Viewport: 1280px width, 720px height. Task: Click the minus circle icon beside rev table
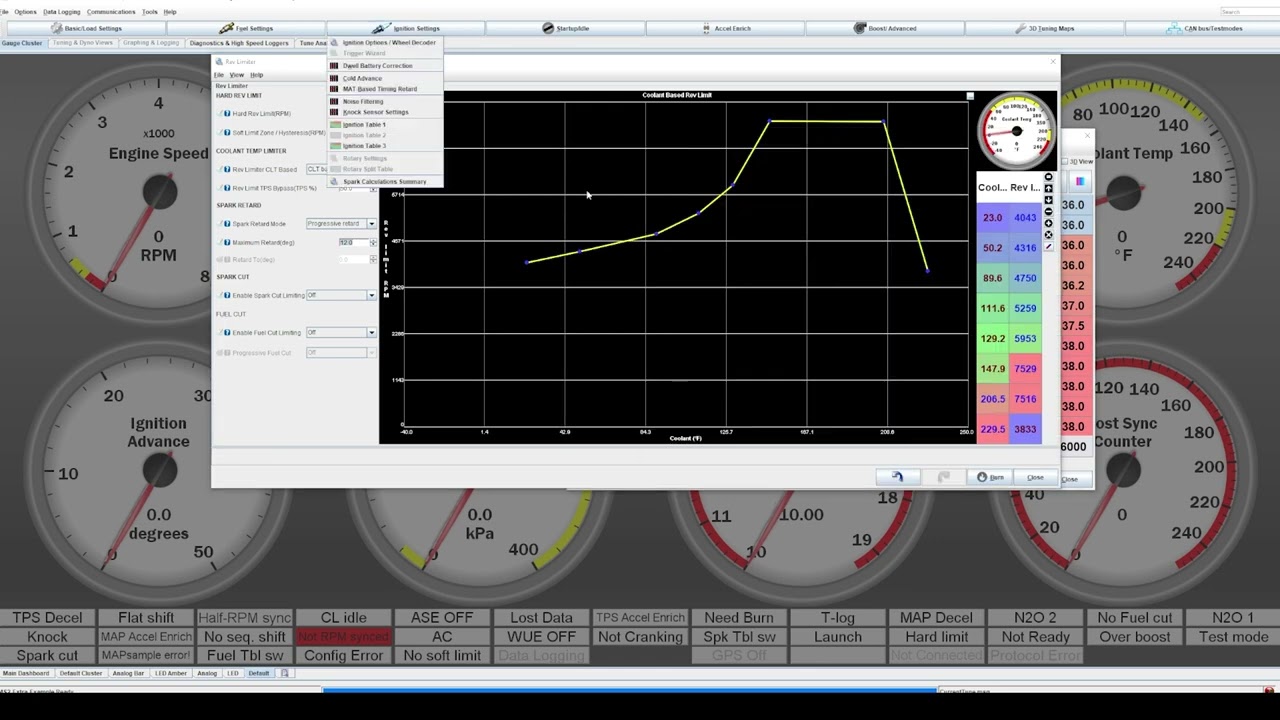[1048, 212]
